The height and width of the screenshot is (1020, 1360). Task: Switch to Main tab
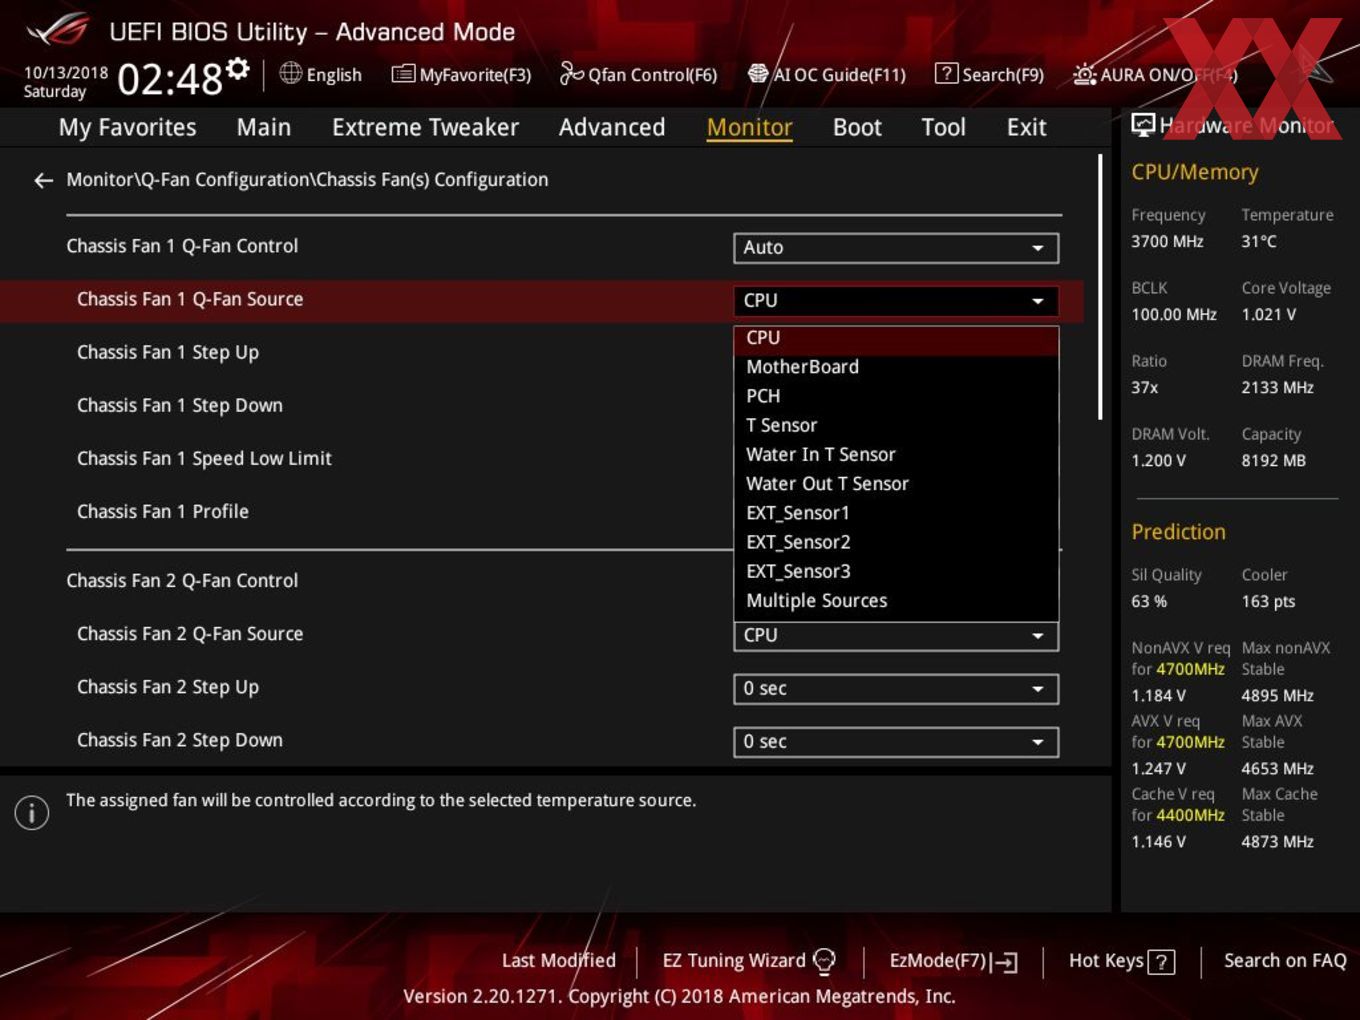[264, 127]
